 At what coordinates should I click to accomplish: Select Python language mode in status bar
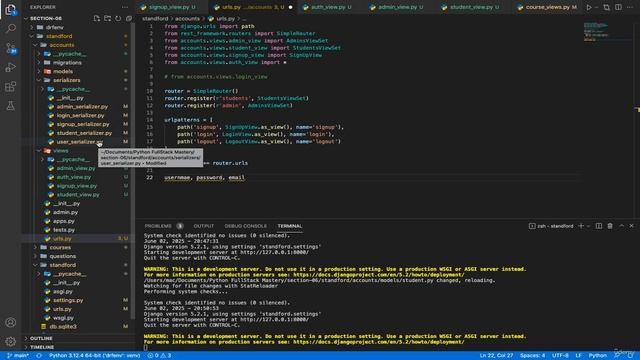coord(598,356)
